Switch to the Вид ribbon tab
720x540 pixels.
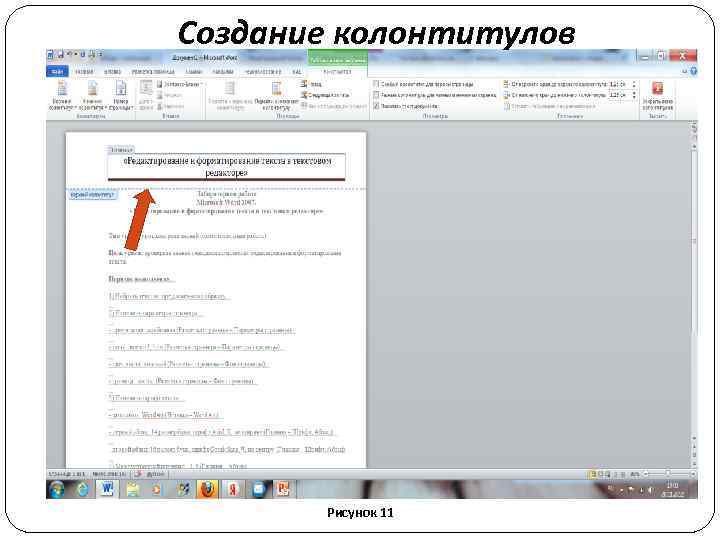297,72
